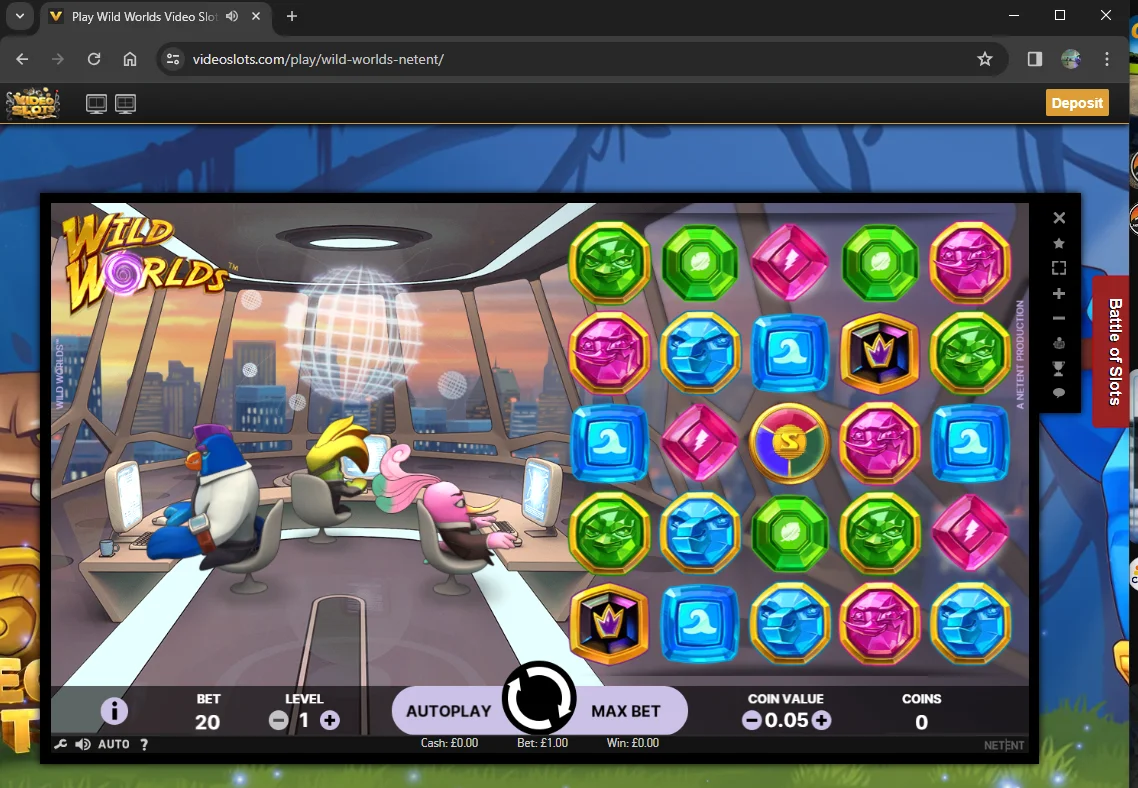Open the browser side panel
This screenshot has width=1138, height=788.
point(1035,59)
